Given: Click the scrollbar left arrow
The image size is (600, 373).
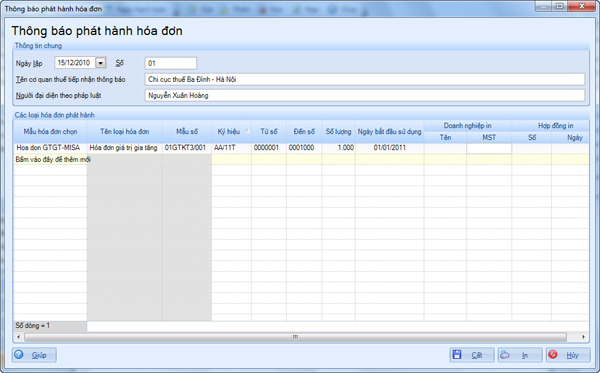Looking at the screenshot, I should click(x=18, y=337).
